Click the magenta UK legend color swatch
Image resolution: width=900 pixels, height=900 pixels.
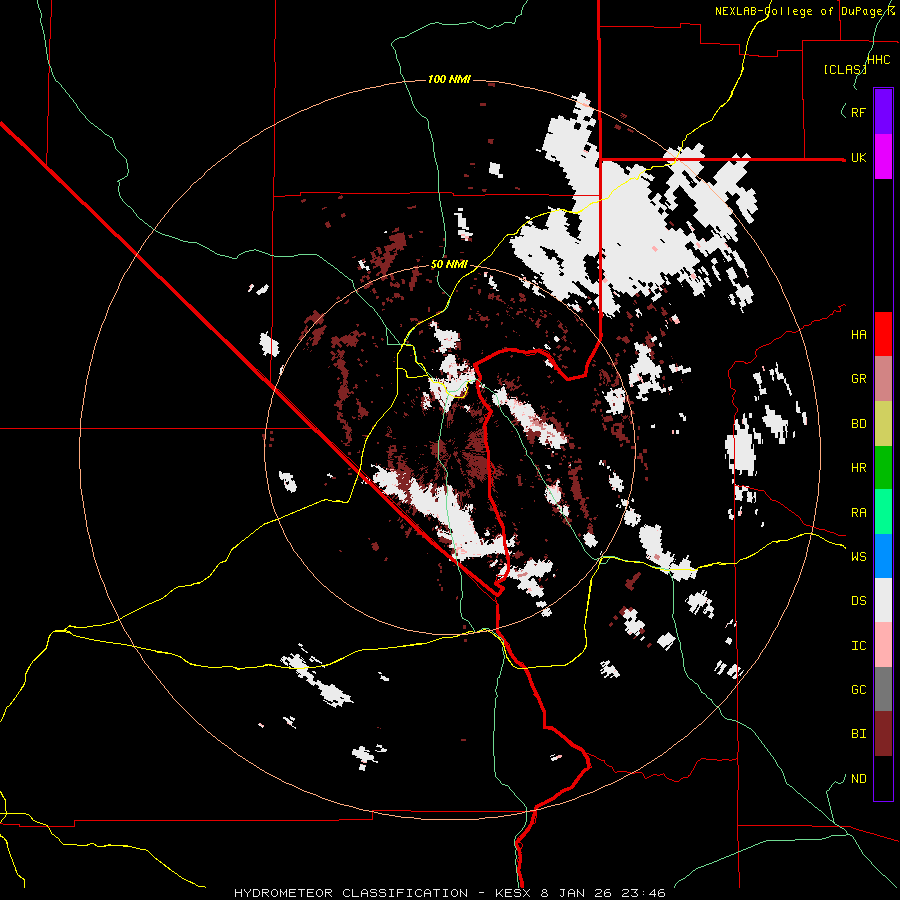[x=883, y=157]
